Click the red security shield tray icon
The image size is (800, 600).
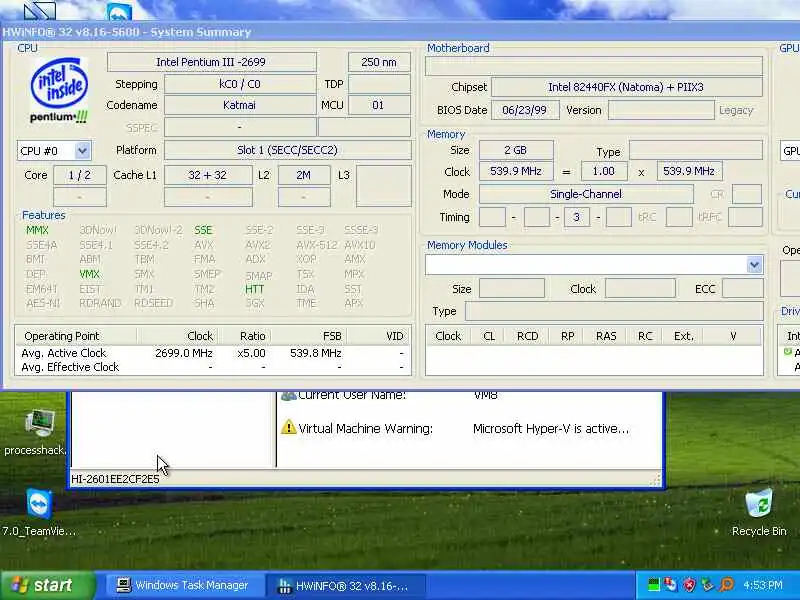689,585
